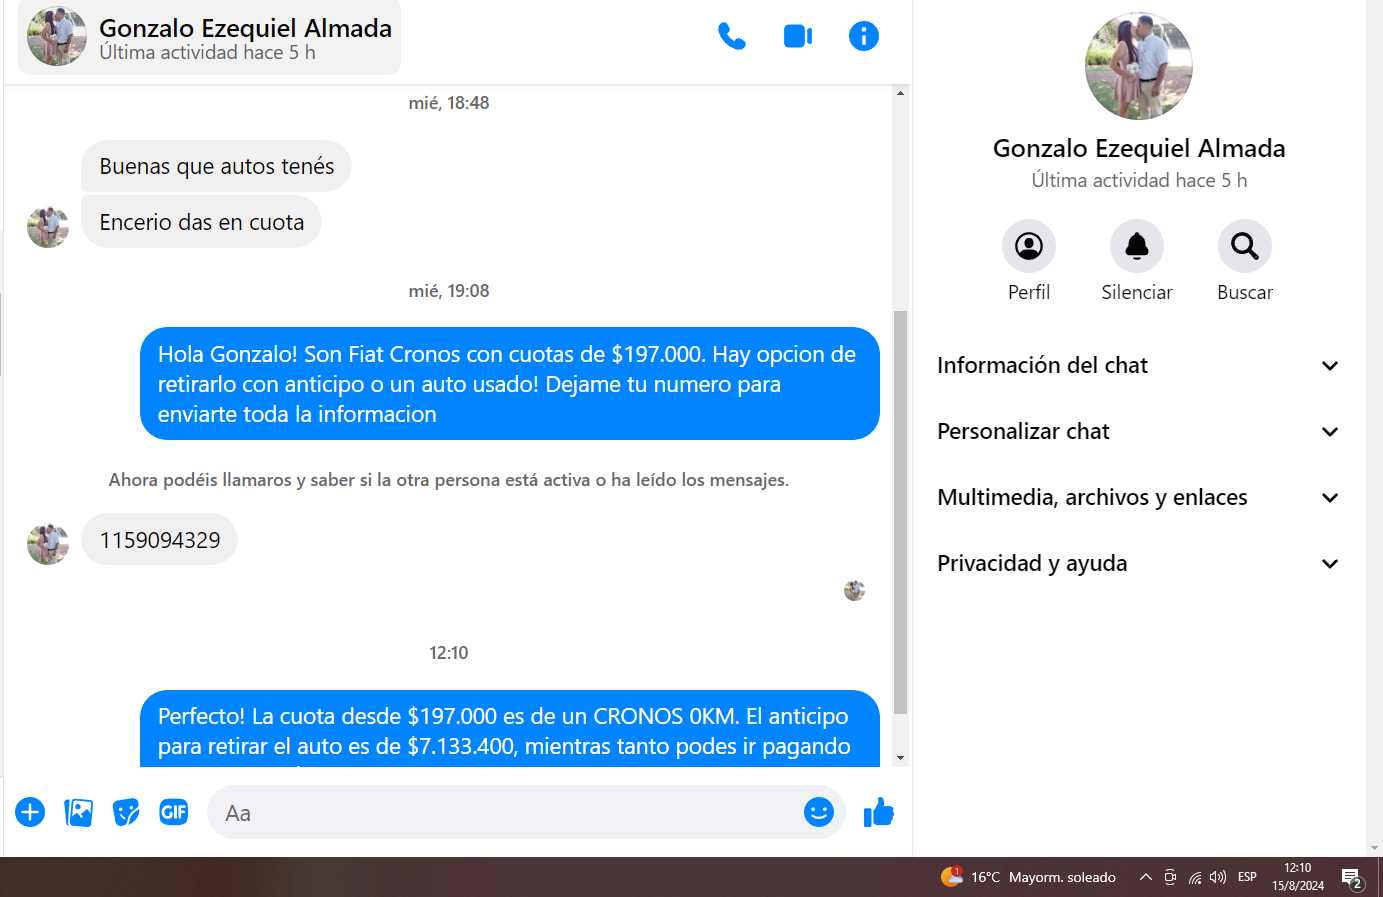Start a video call with Gonzalo
The image size is (1383, 897).
click(798, 37)
